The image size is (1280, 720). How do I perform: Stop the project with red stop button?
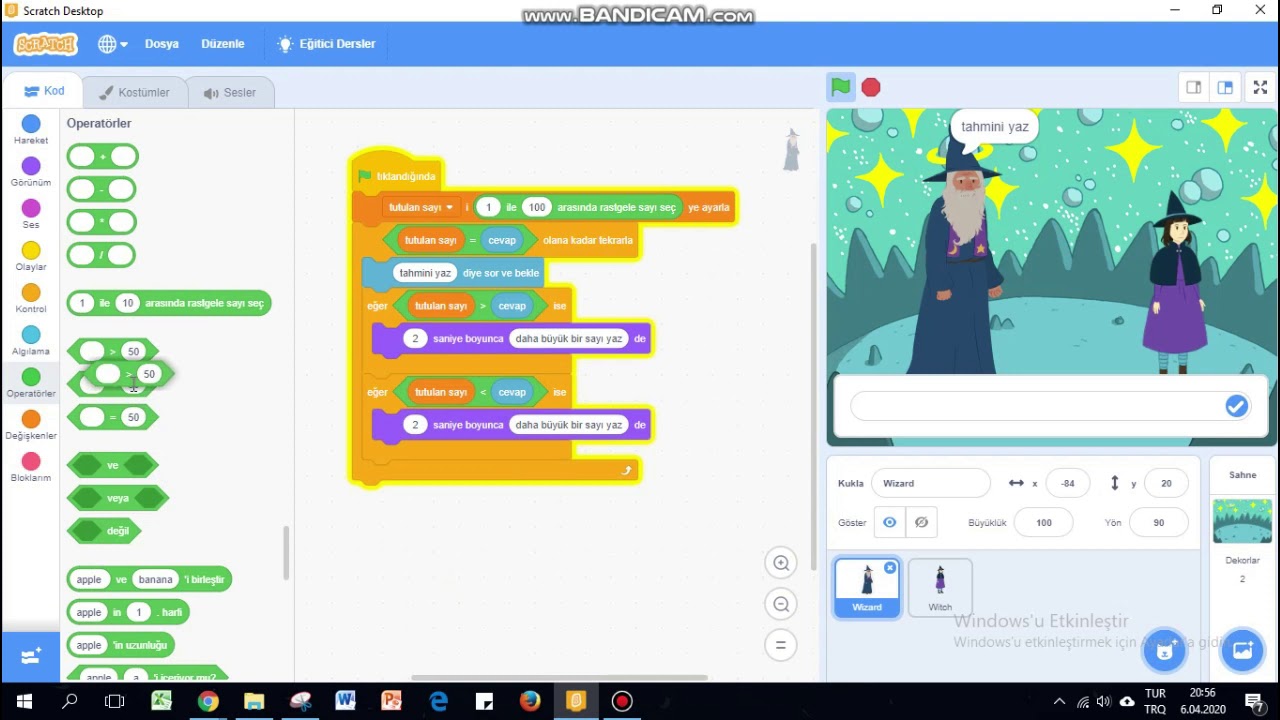tap(871, 88)
